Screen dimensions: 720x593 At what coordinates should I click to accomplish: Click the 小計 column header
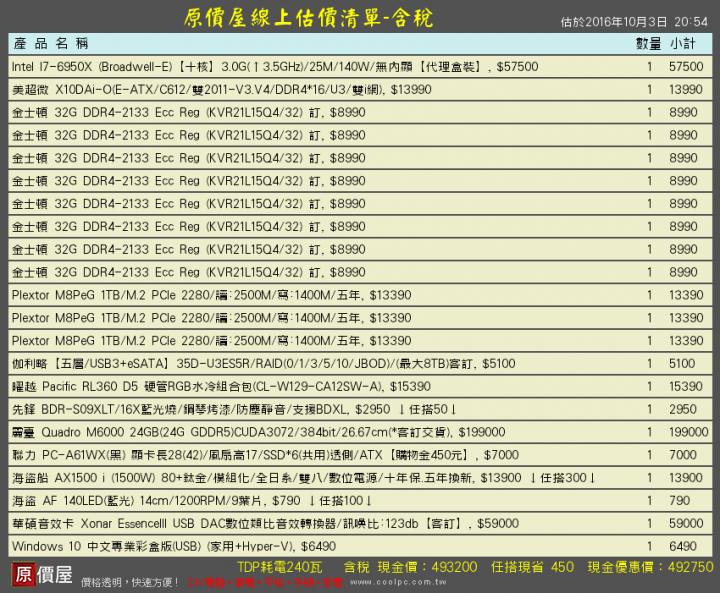(683, 44)
